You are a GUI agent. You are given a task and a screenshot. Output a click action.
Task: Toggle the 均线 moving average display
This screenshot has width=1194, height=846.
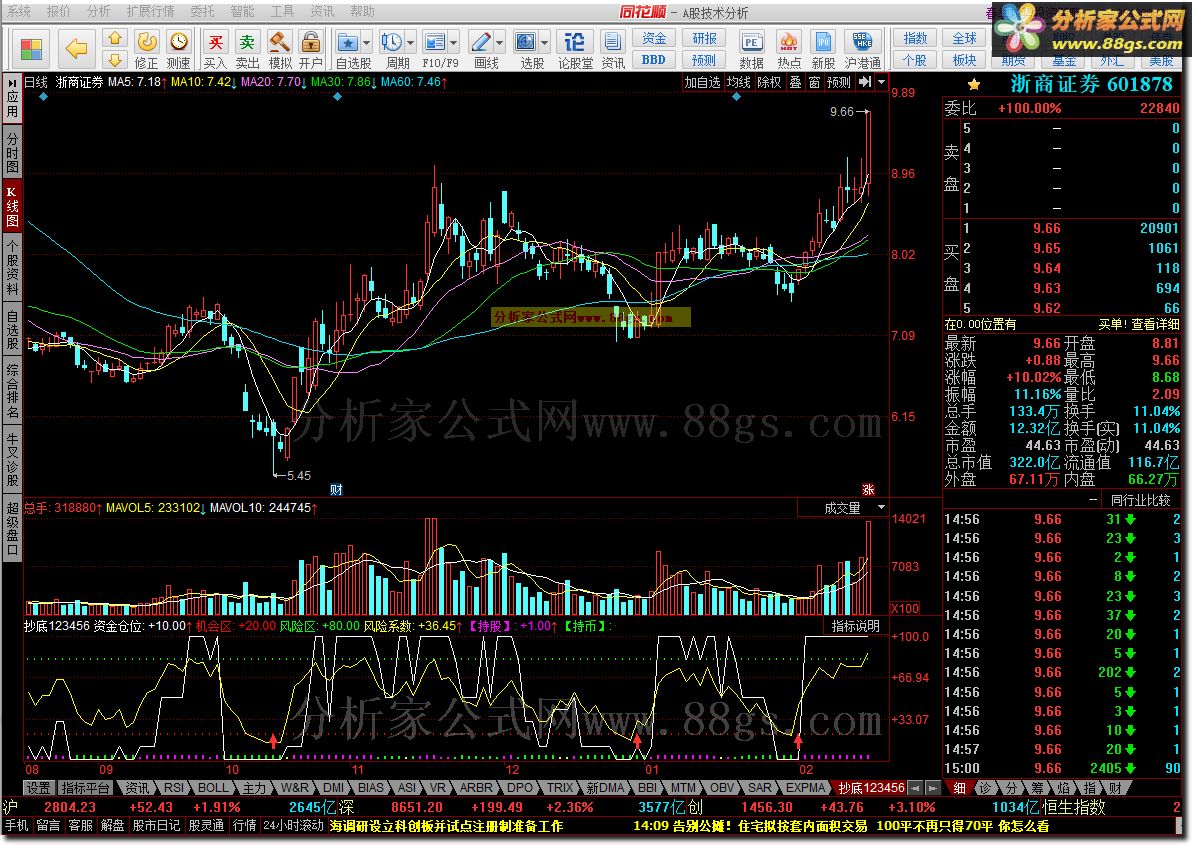[738, 81]
